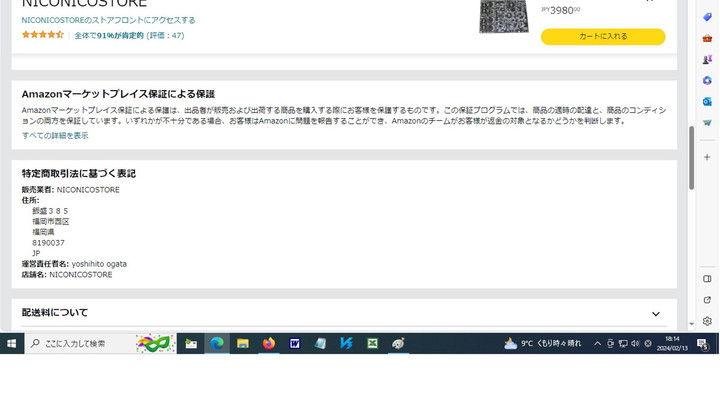The width and height of the screenshot is (720, 407).
Task: Click the Microsoft Edge taskbar icon
Action: click(217, 344)
